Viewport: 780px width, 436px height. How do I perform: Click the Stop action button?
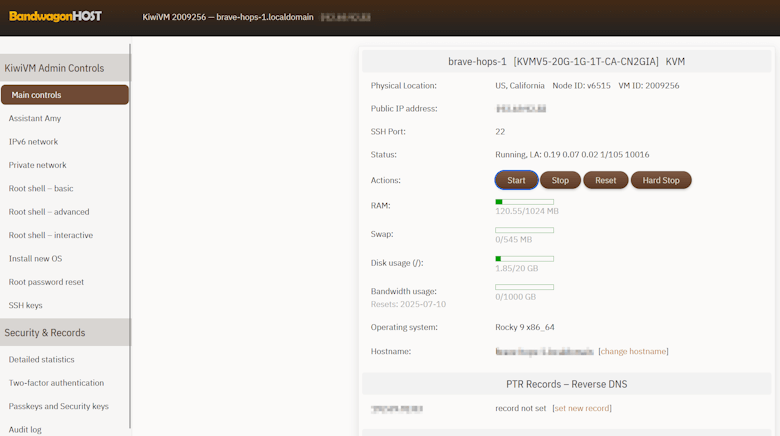coord(560,180)
